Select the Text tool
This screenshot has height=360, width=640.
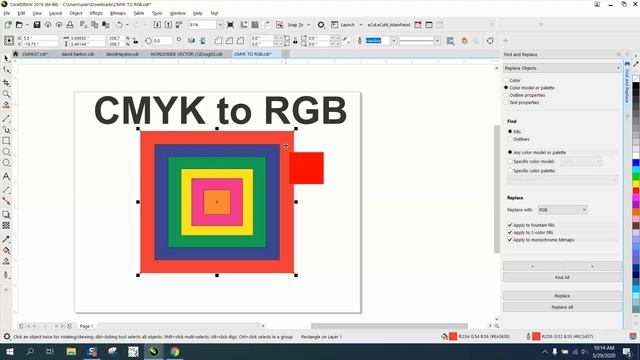(6, 176)
